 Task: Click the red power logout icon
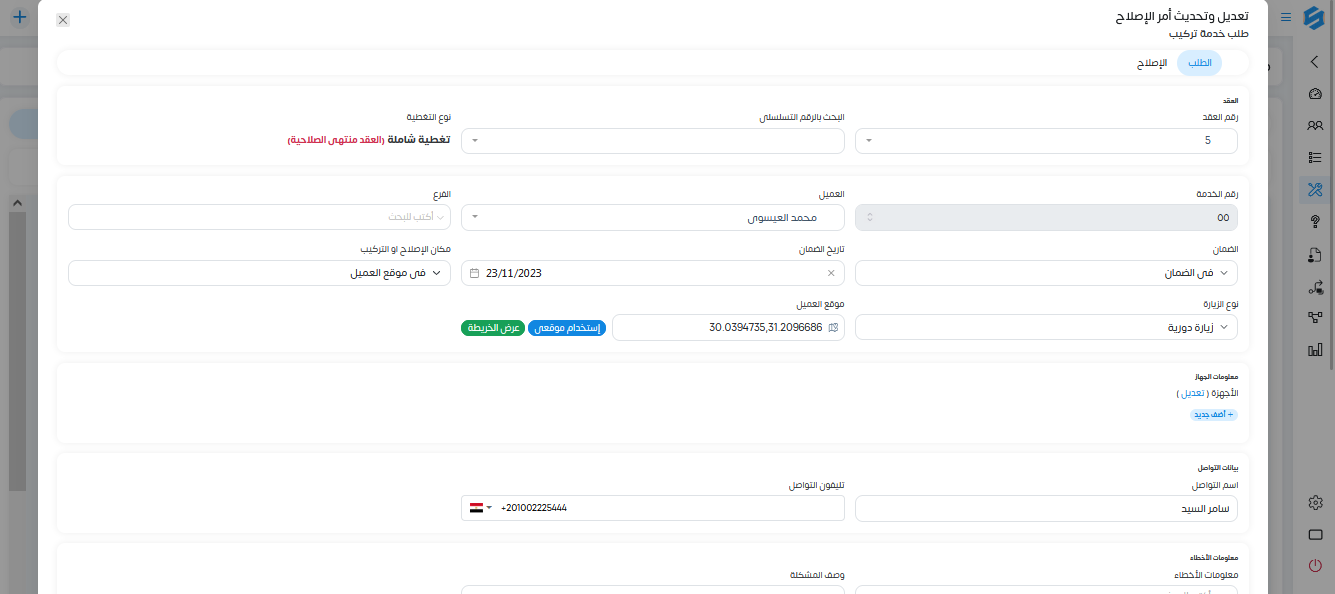(x=1315, y=566)
